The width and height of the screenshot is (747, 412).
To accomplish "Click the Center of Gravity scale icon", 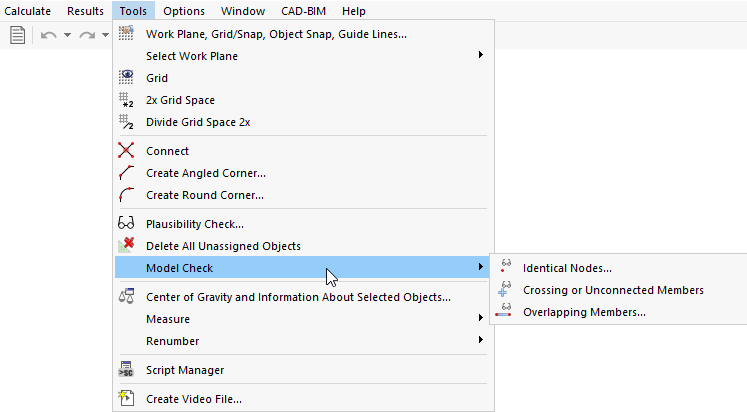I will (126, 297).
